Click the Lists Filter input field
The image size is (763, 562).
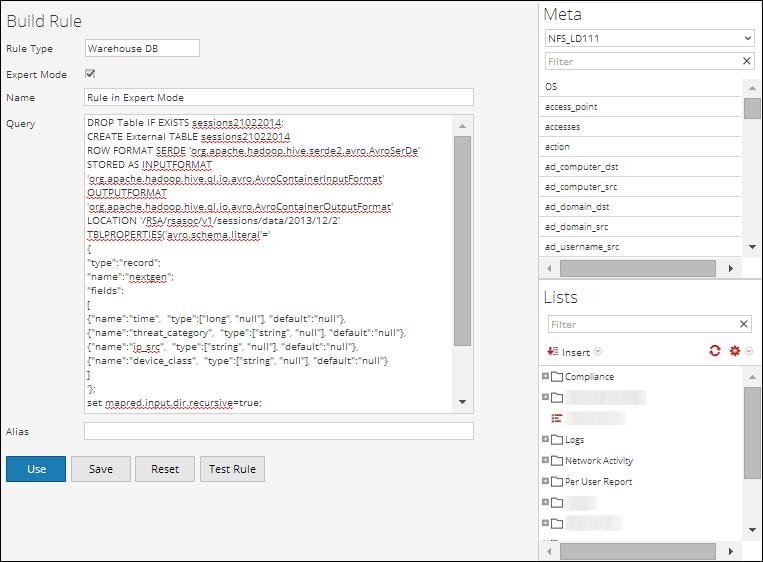[642, 324]
